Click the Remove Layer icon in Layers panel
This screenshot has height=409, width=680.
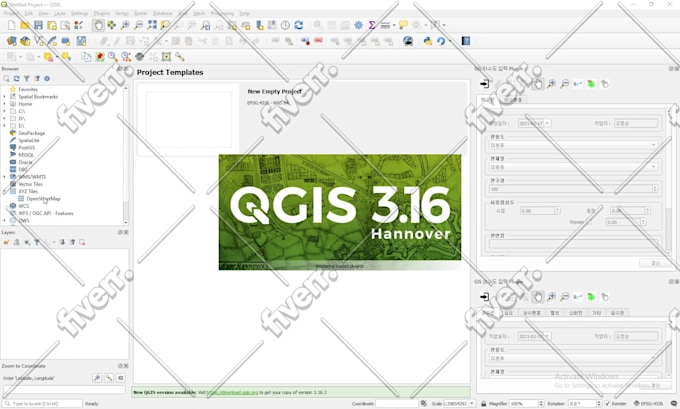click(x=82, y=242)
